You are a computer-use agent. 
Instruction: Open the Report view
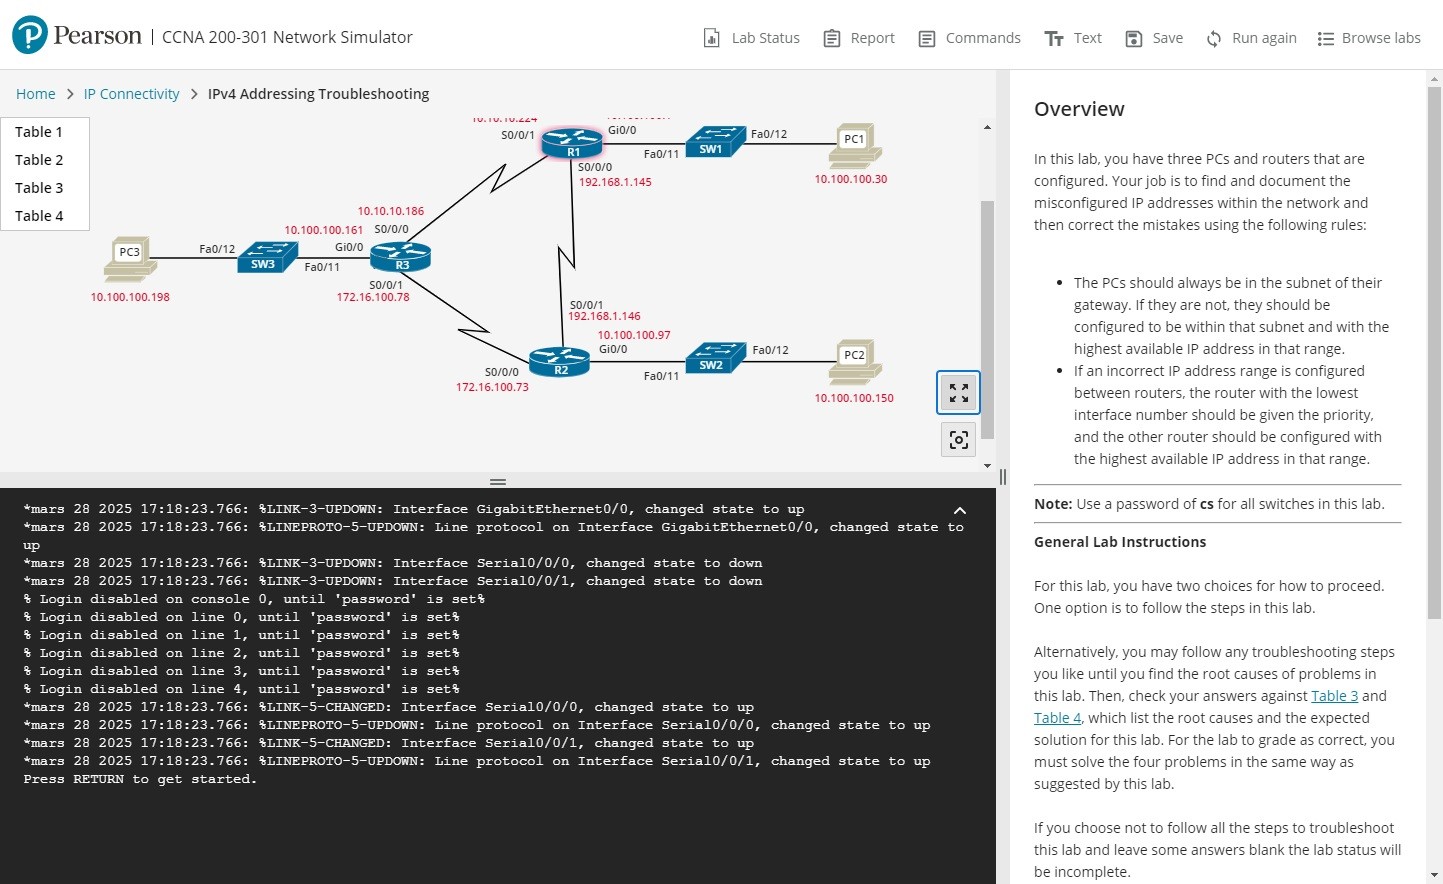[x=859, y=38]
